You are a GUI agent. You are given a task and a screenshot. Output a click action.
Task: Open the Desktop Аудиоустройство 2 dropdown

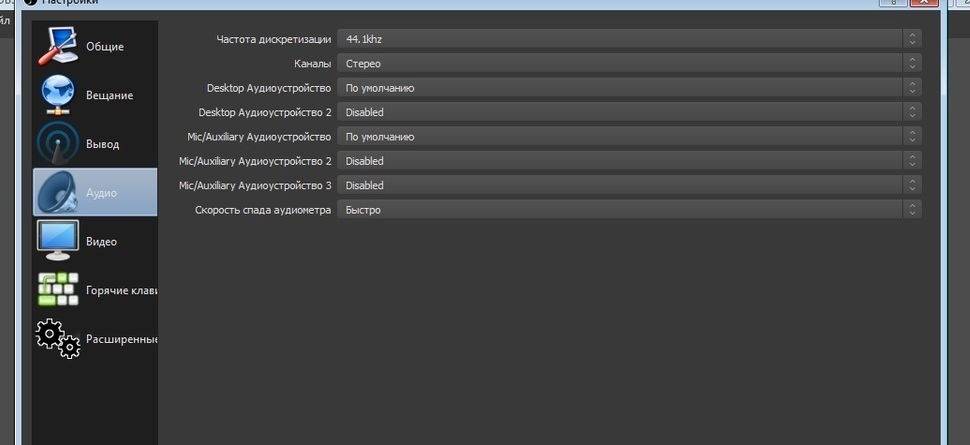(x=628, y=112)
